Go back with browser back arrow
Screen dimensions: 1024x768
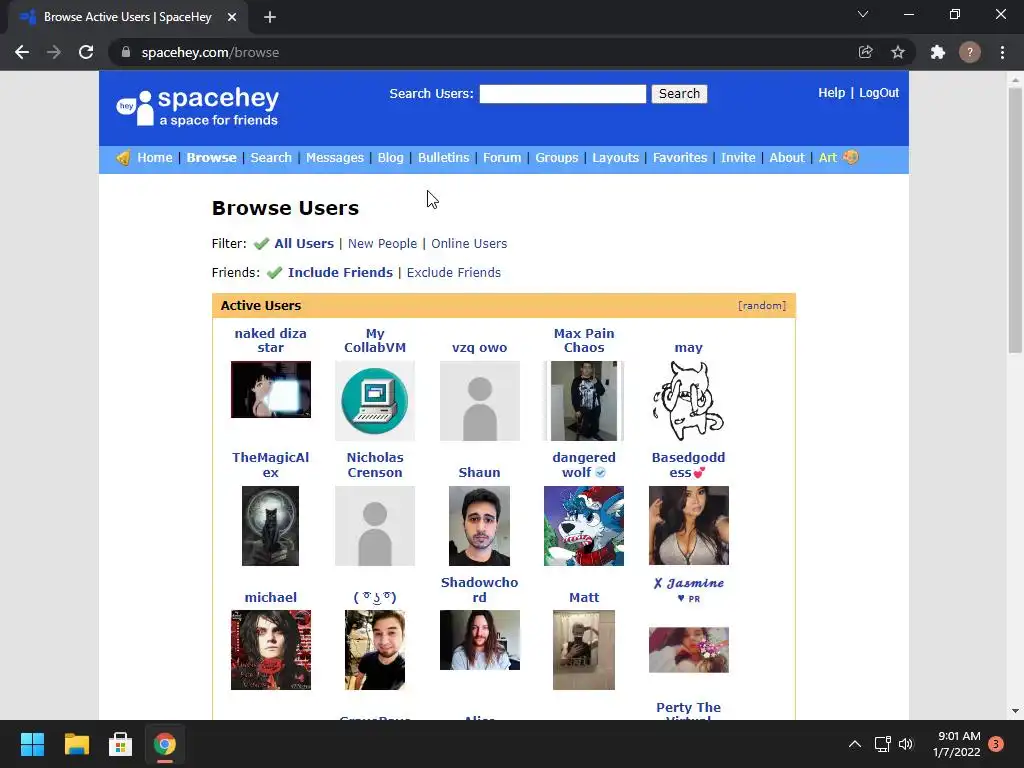pos(22,52)
